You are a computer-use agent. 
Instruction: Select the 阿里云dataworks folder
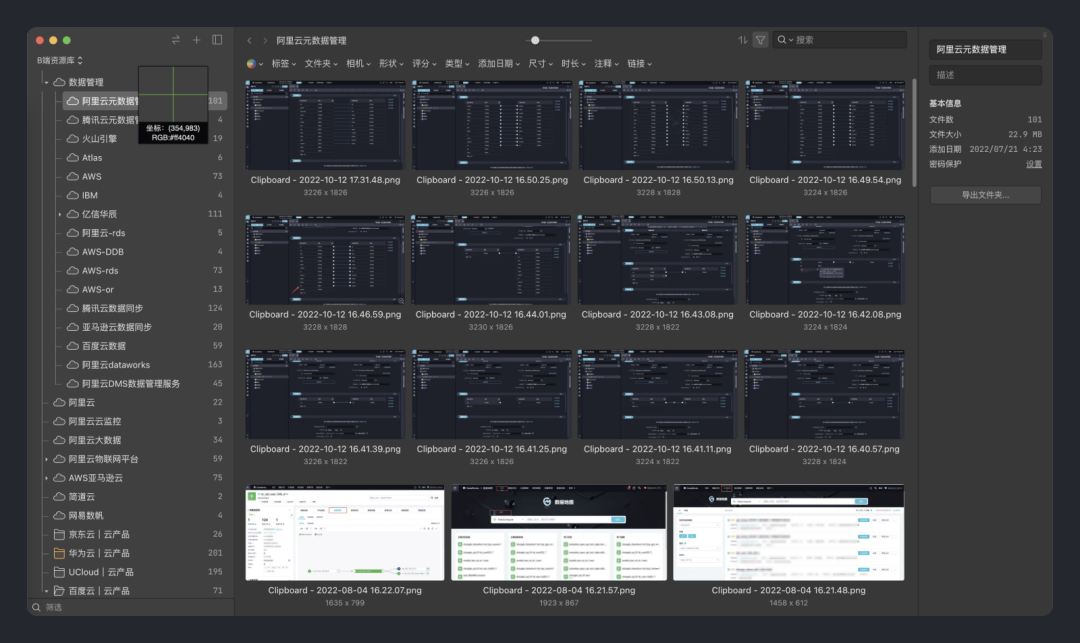point(143,365)
